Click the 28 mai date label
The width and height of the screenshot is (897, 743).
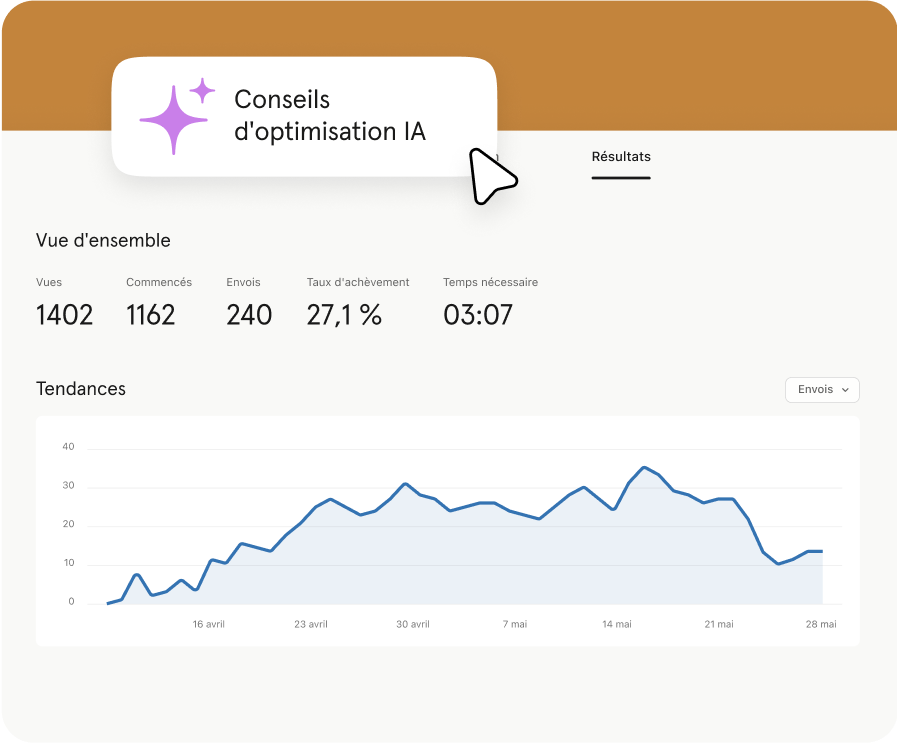coord(820,624)
